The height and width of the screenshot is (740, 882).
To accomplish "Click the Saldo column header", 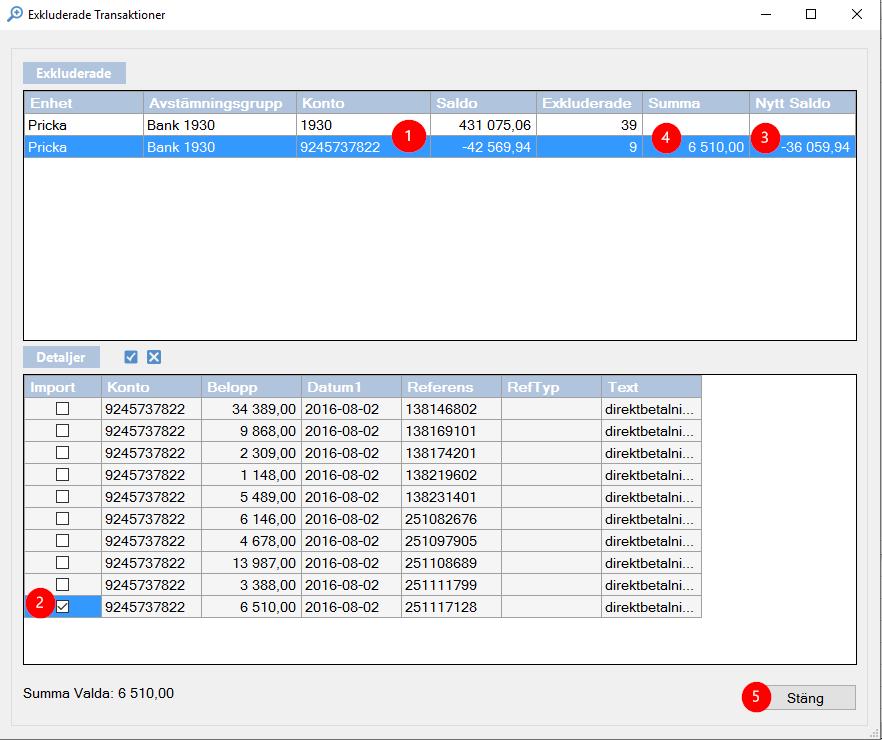I will point(483,103).
